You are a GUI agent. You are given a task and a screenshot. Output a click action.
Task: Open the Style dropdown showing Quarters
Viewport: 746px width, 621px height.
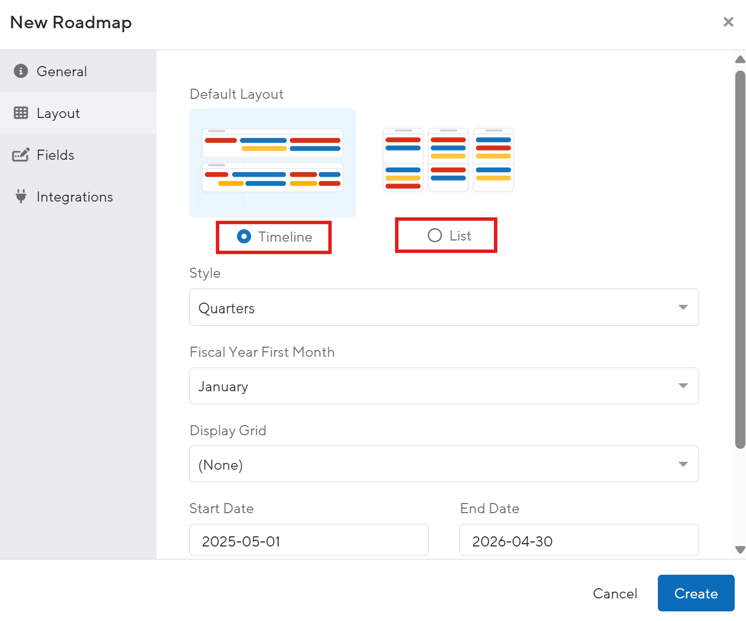pyautogui.click(x=443, y=308)
